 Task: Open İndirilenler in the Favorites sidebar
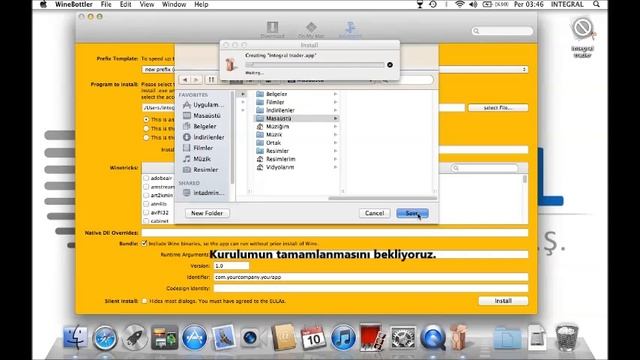(204, 137)
